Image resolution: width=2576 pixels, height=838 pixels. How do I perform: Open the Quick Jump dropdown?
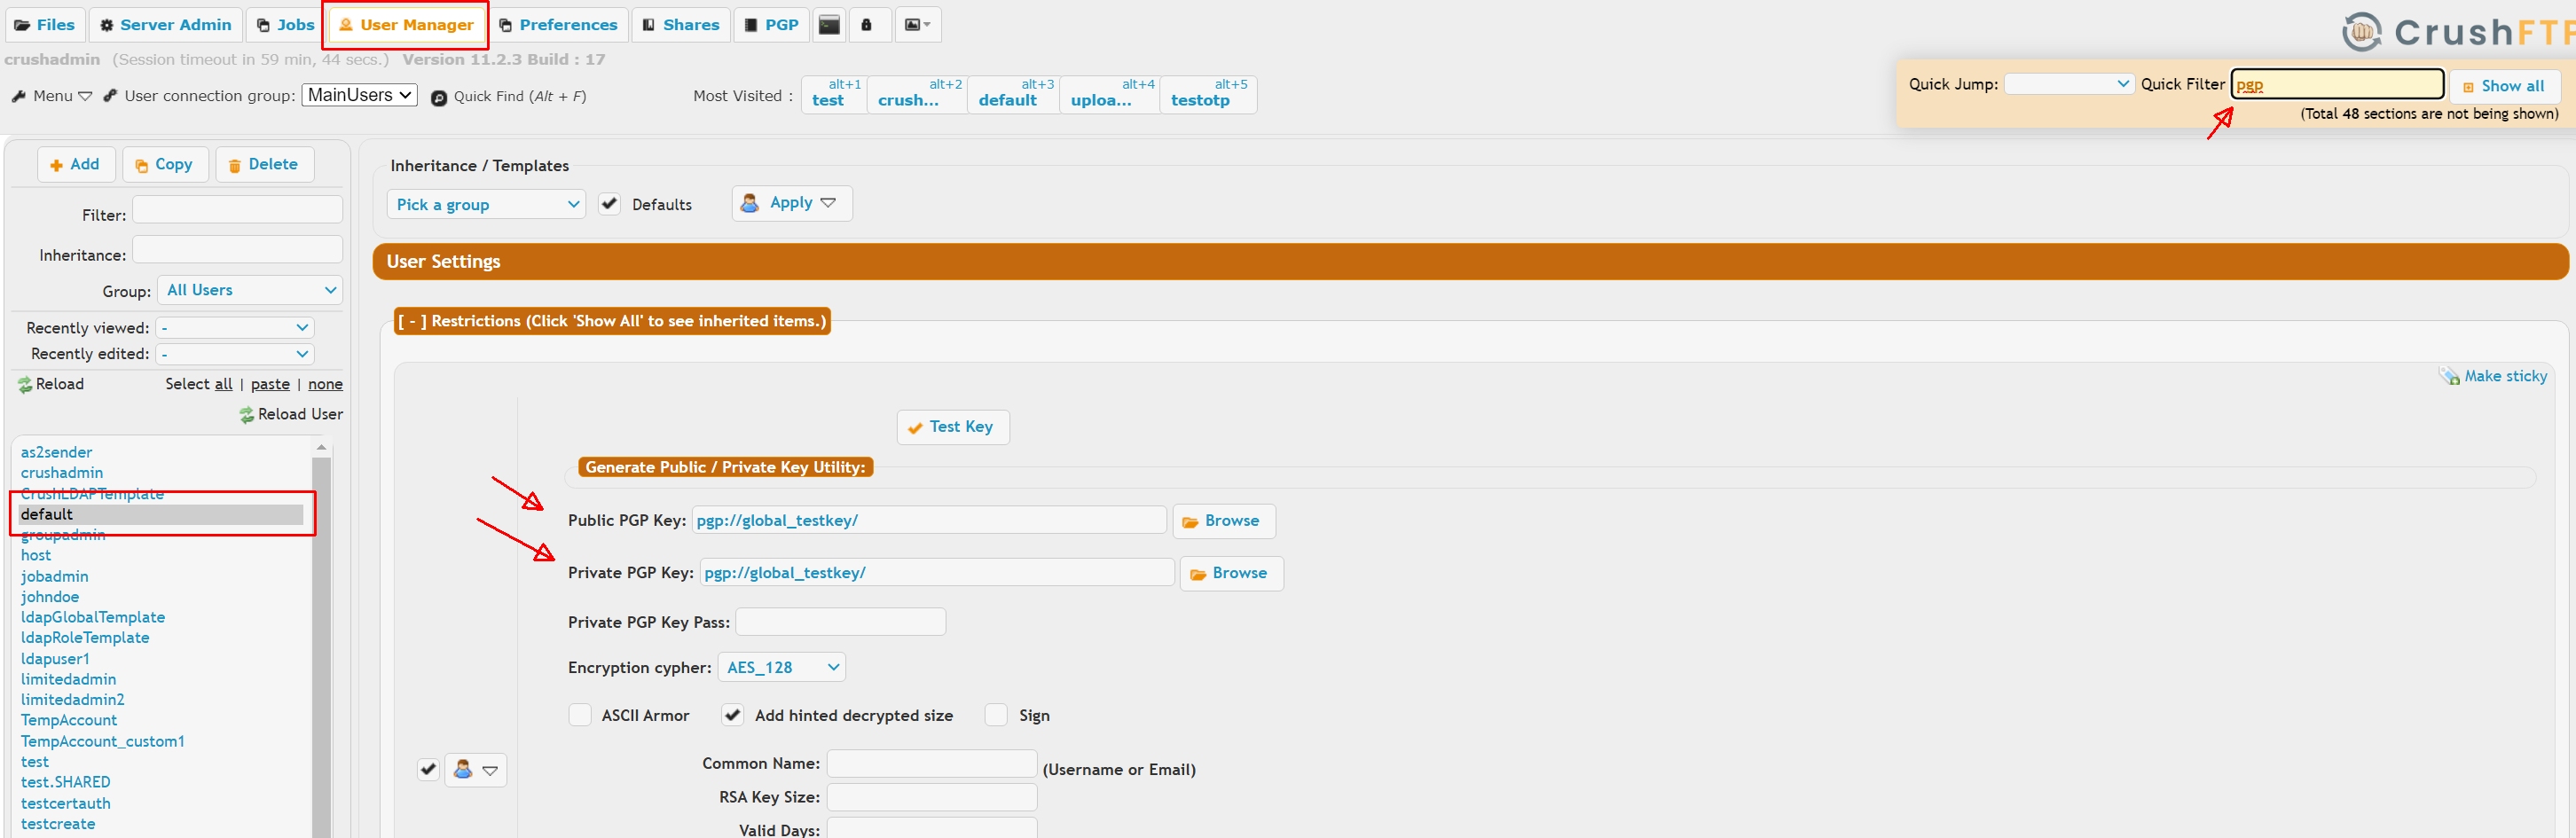[x=2069, y=84]
